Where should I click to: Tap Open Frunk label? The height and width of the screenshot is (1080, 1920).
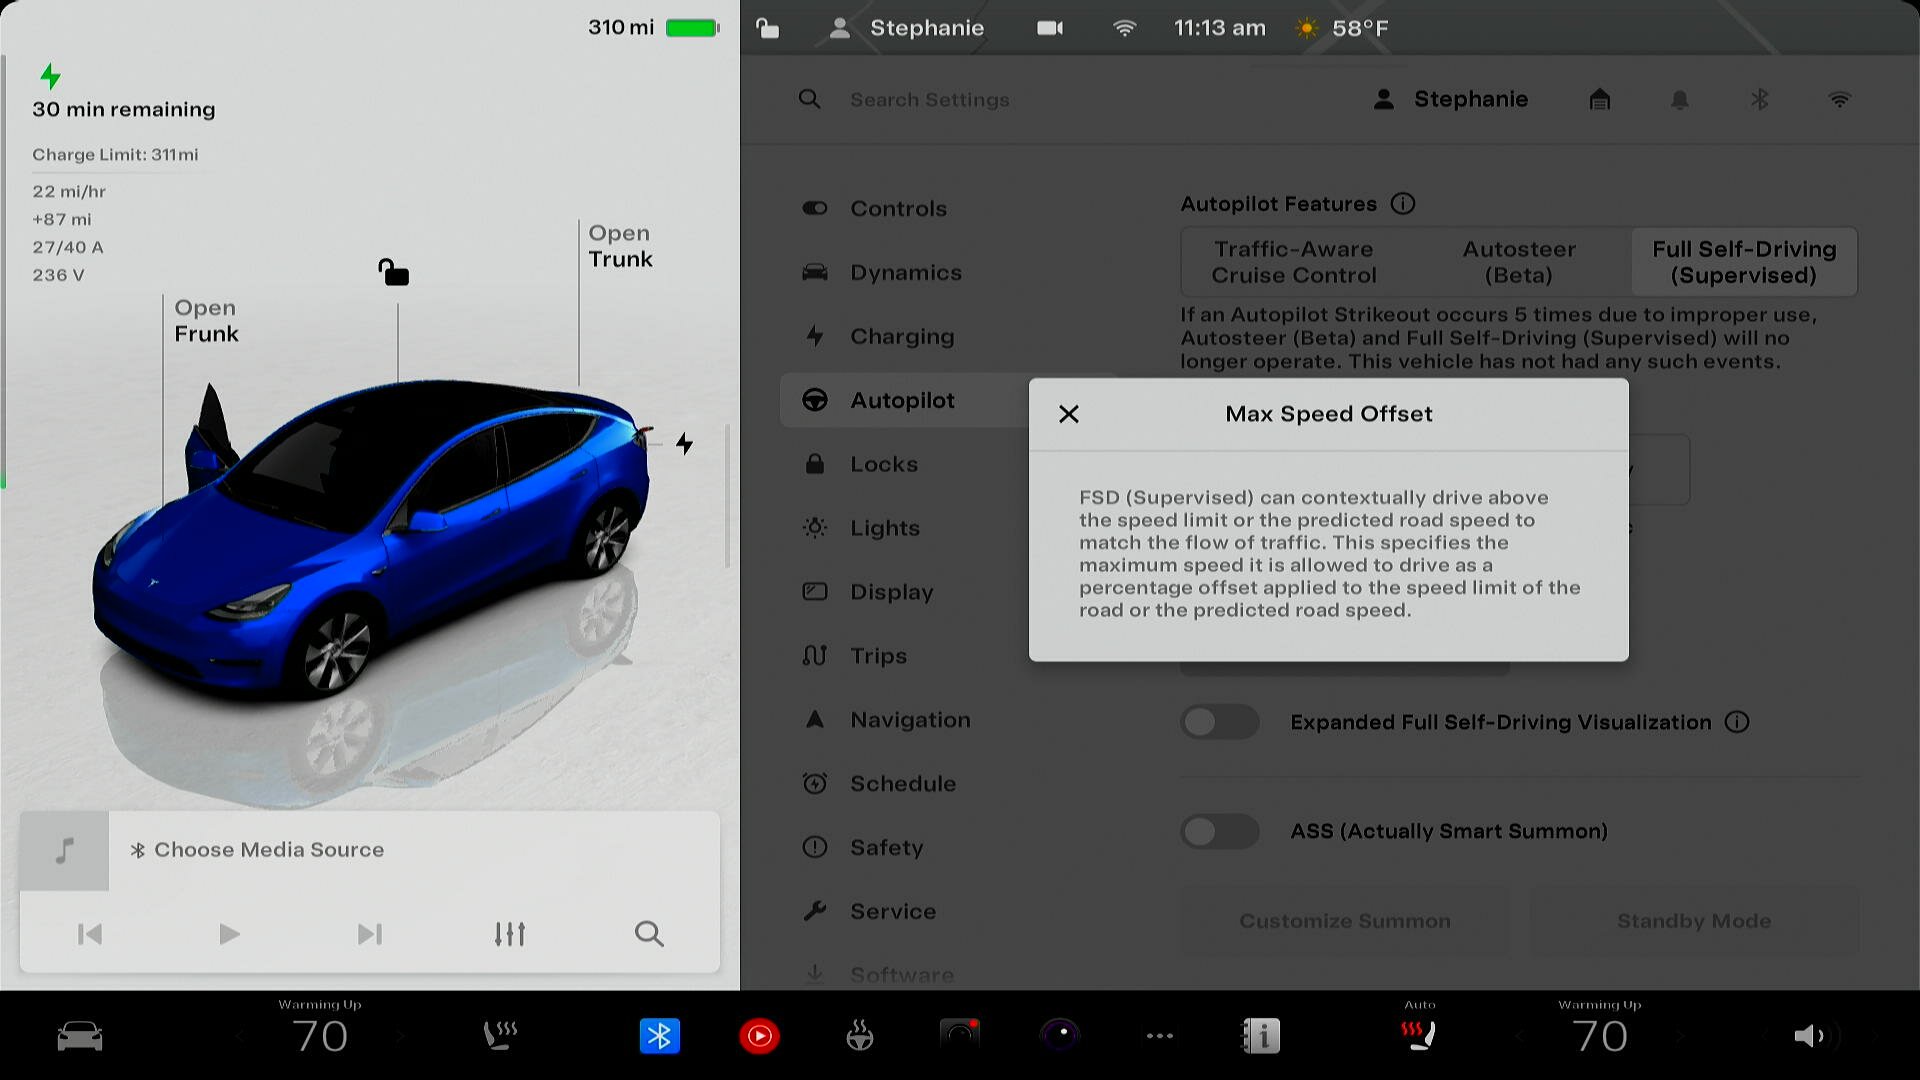[206, 321]
